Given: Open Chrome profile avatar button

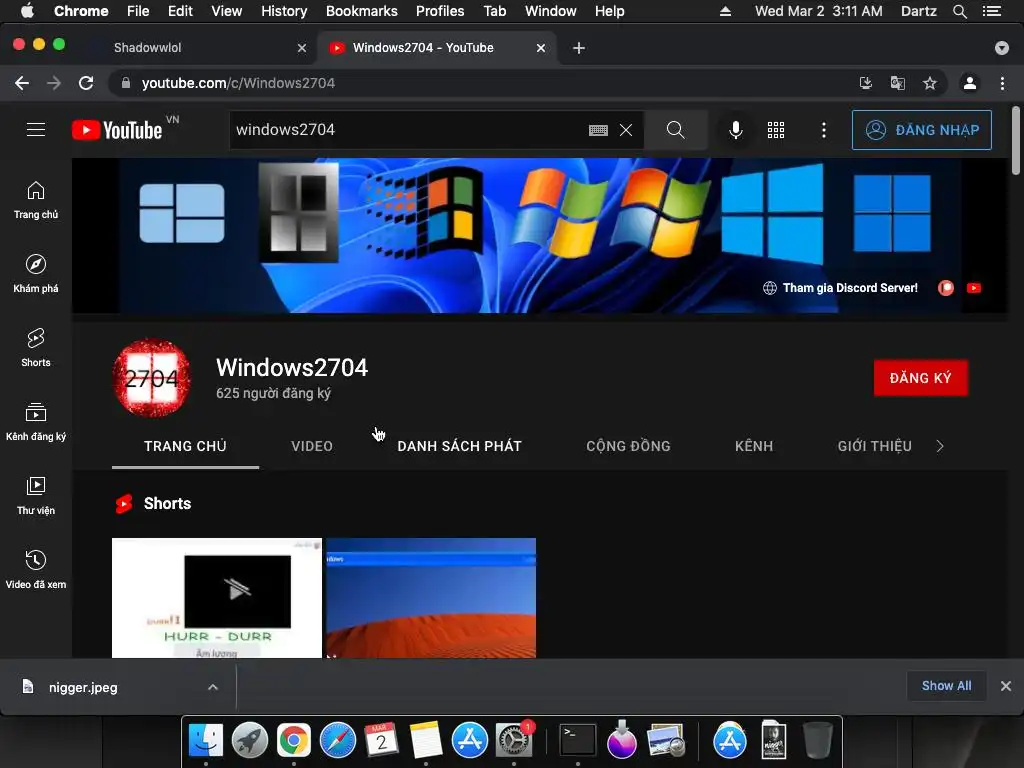Looking at the screenshot, I should click(x=970, y=83).
